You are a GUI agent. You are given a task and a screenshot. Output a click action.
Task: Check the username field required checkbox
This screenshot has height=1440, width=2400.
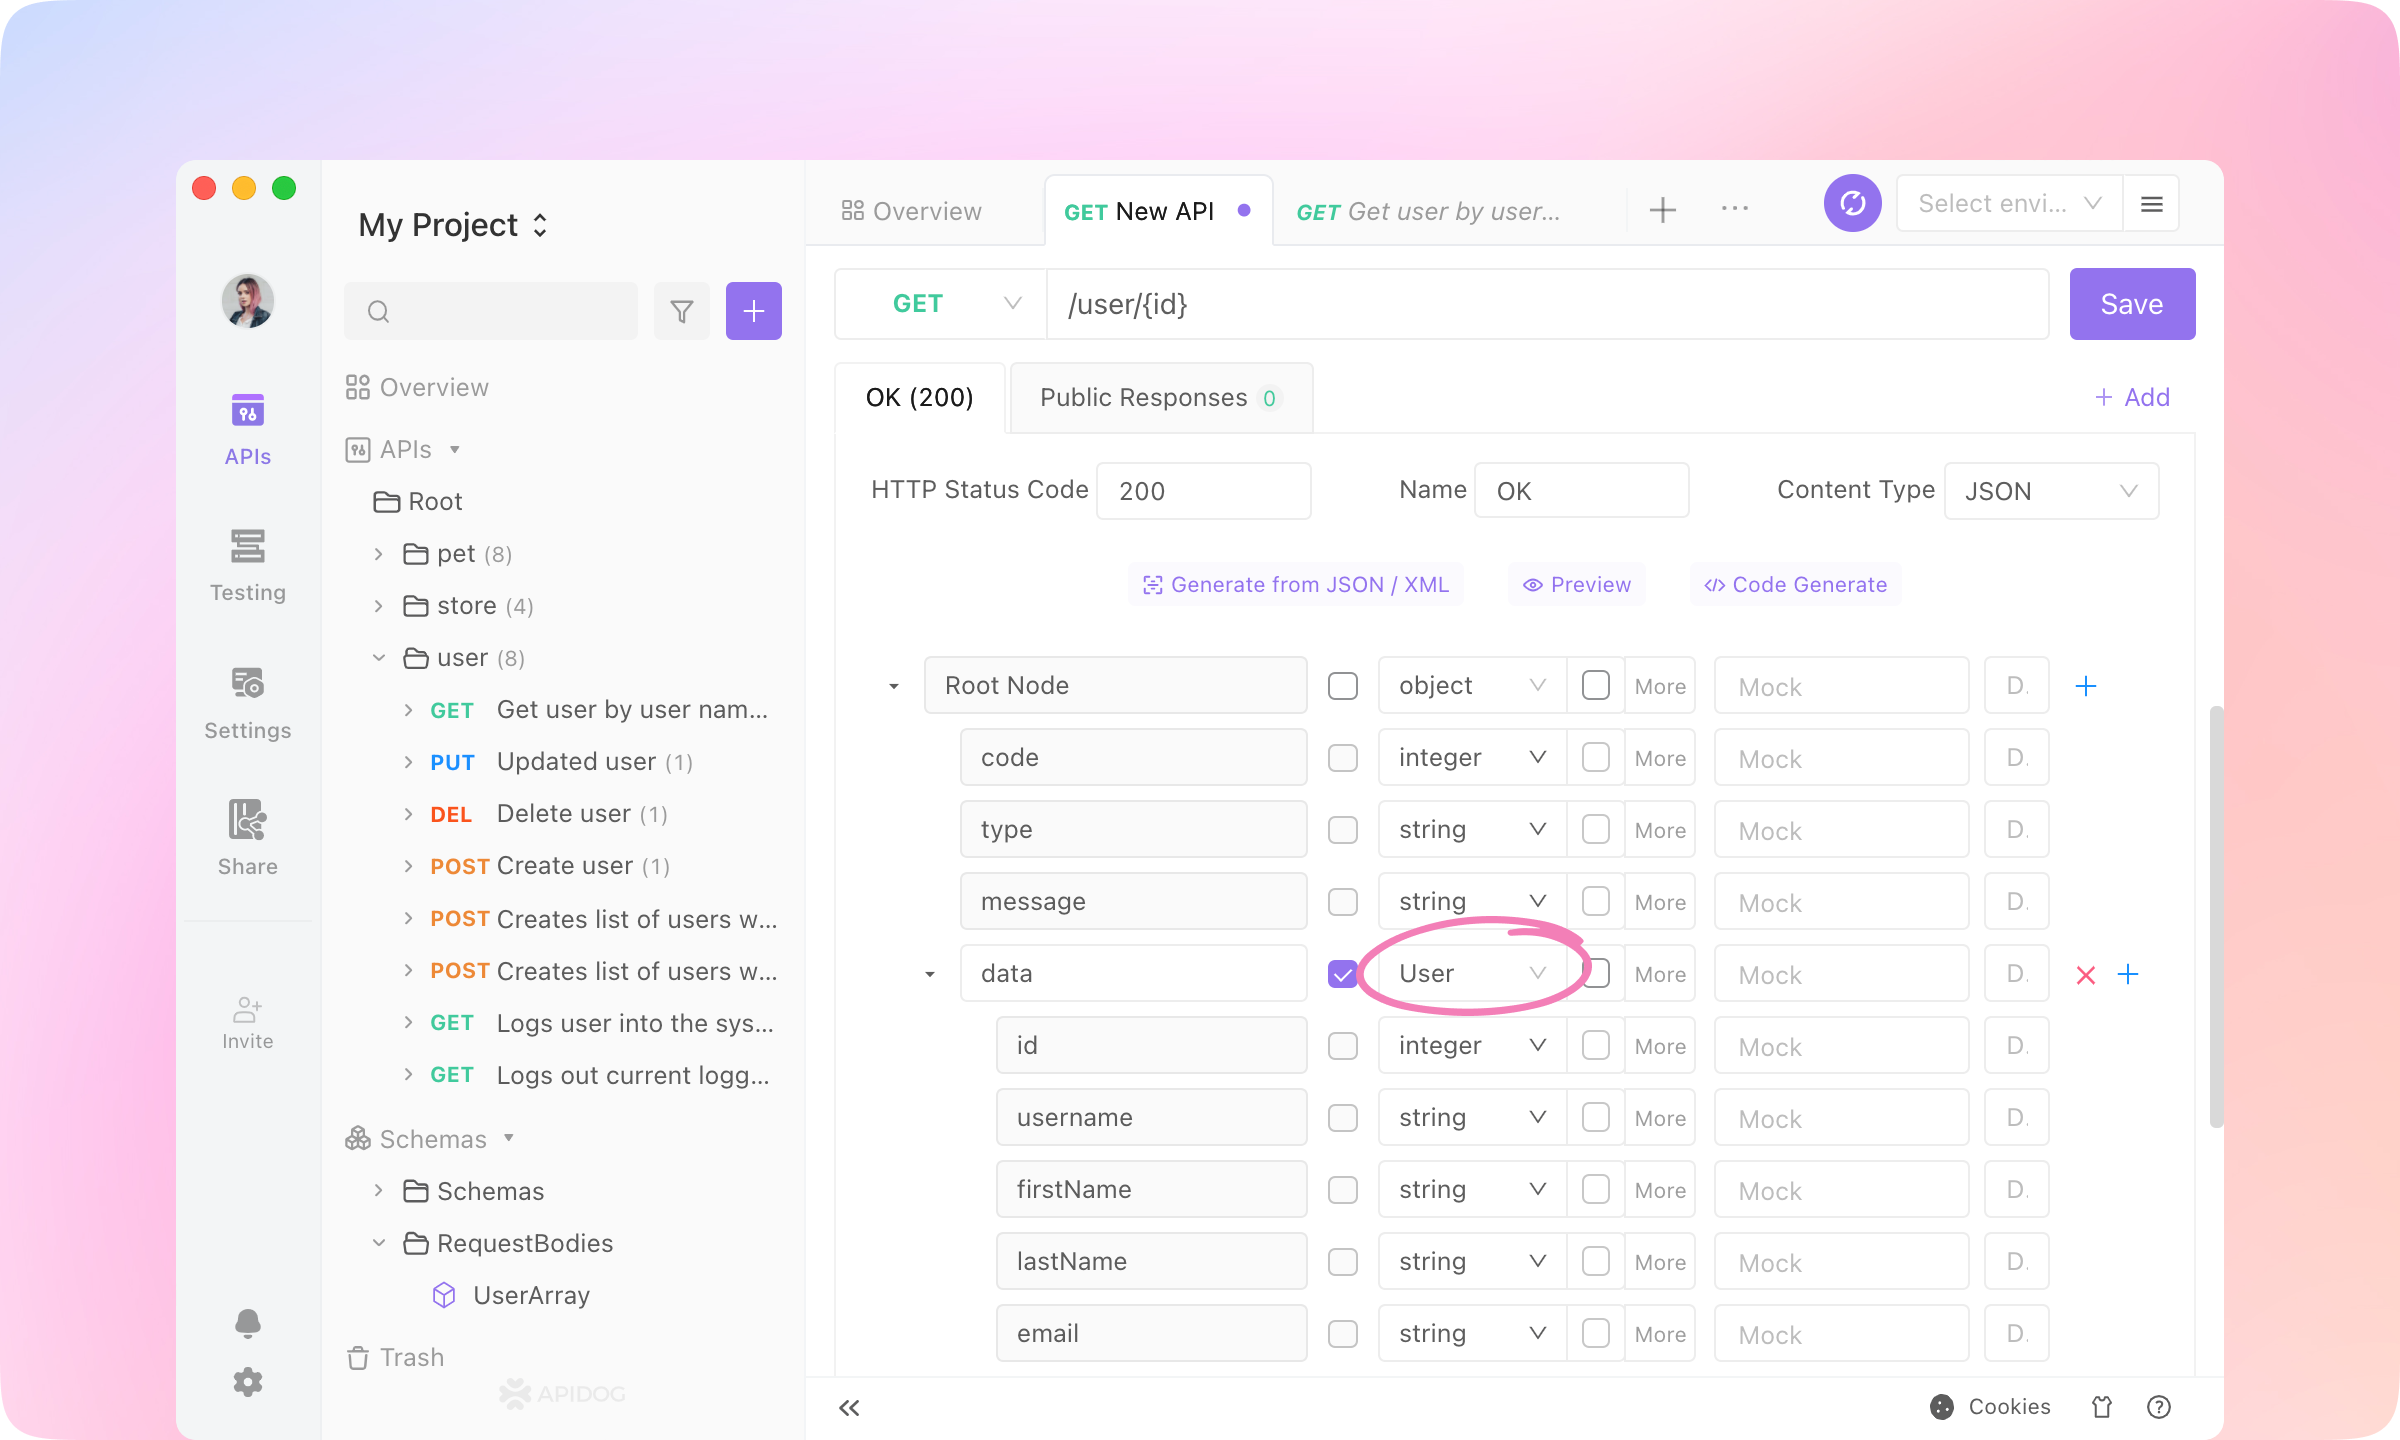[1342, 1118]
